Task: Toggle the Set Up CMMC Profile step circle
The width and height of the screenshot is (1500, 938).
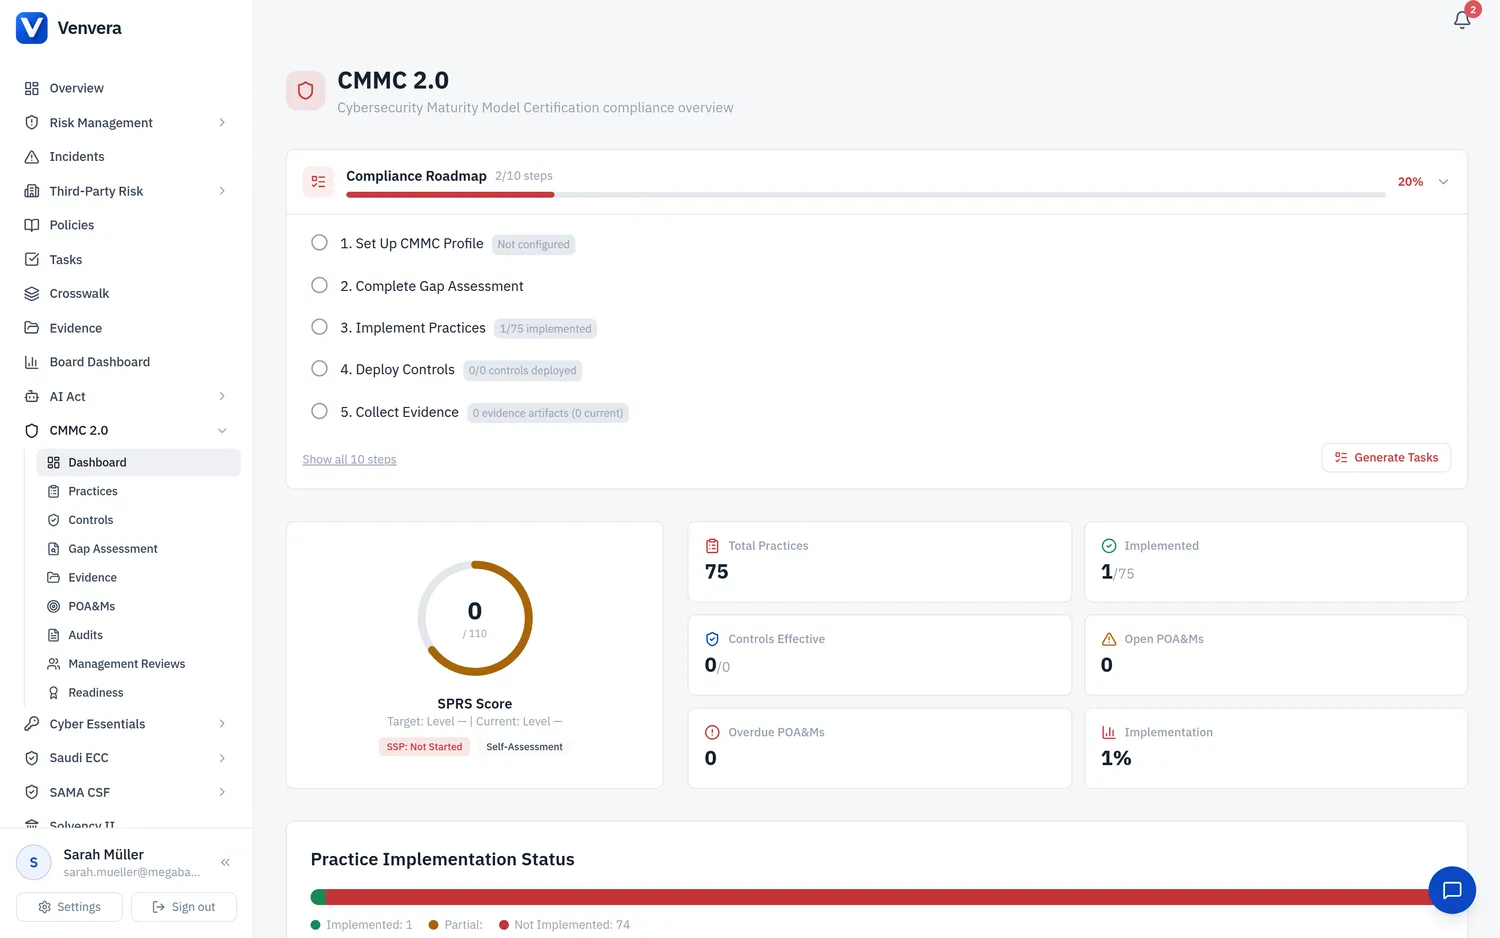Action: pyautogui.click(x=319, y=242)
